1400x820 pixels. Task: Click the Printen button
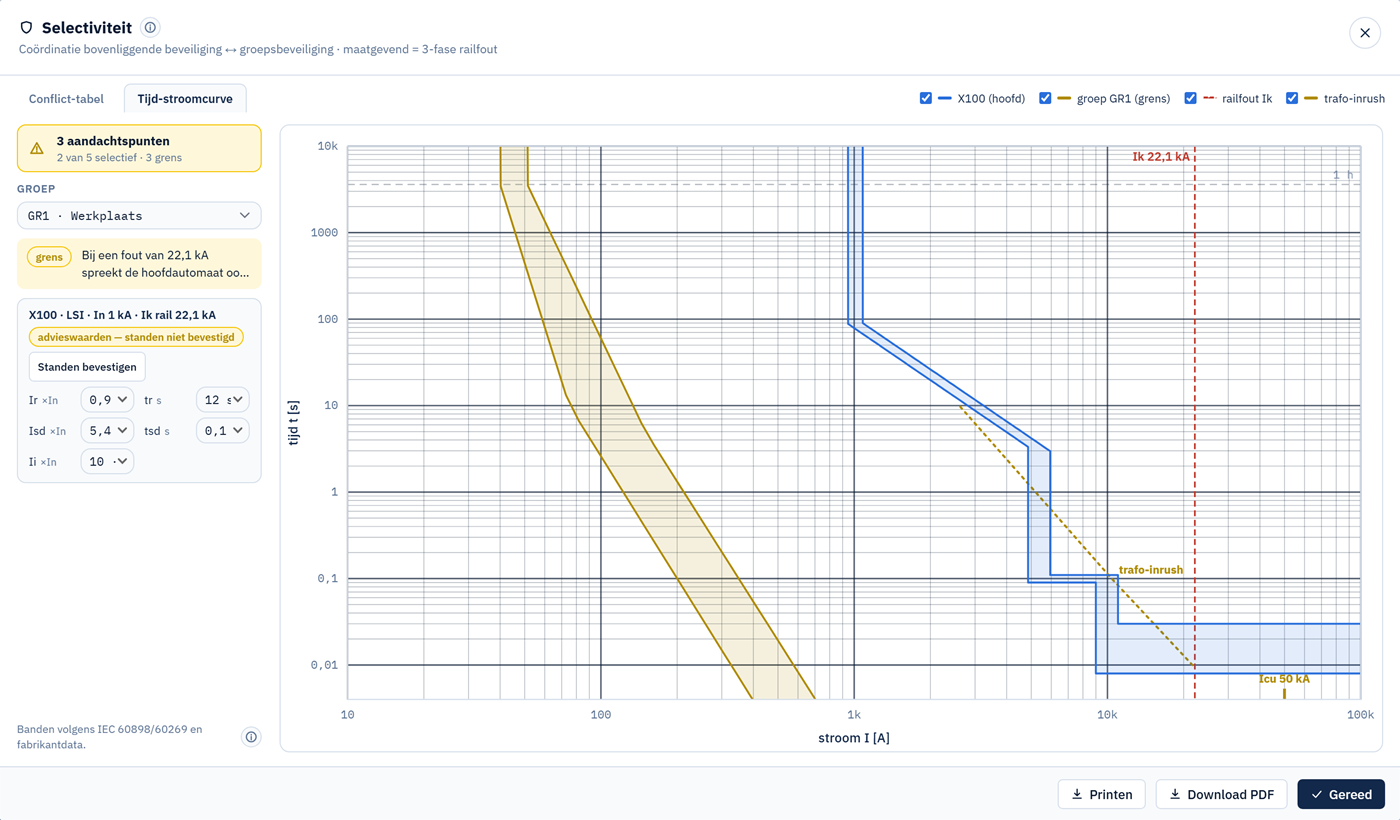point(1101,794)
